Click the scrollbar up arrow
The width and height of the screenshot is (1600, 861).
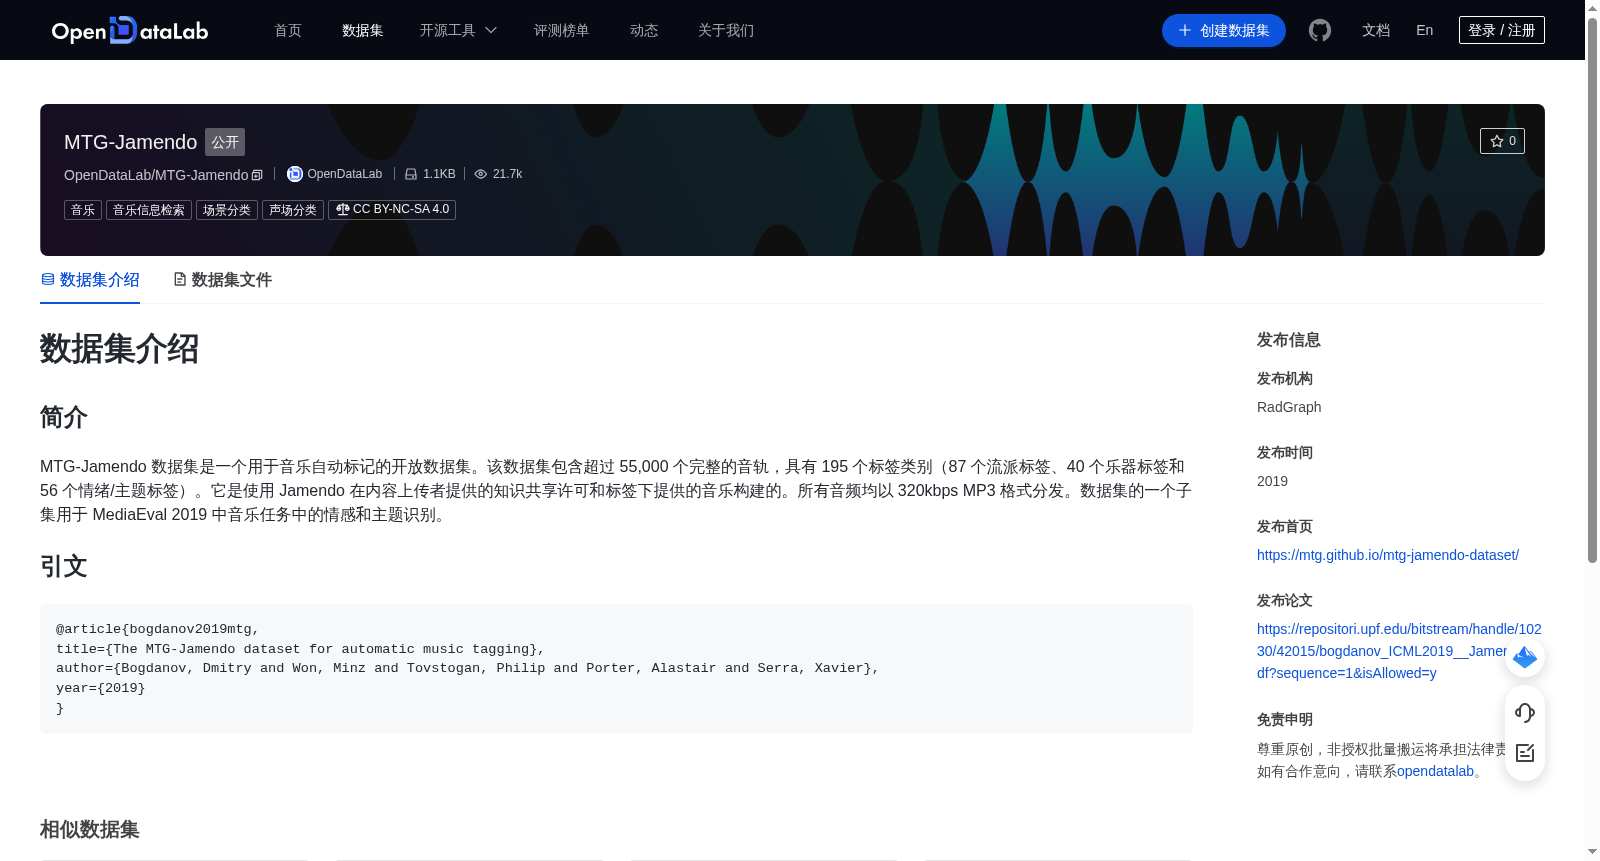(x=1592, y=8)
